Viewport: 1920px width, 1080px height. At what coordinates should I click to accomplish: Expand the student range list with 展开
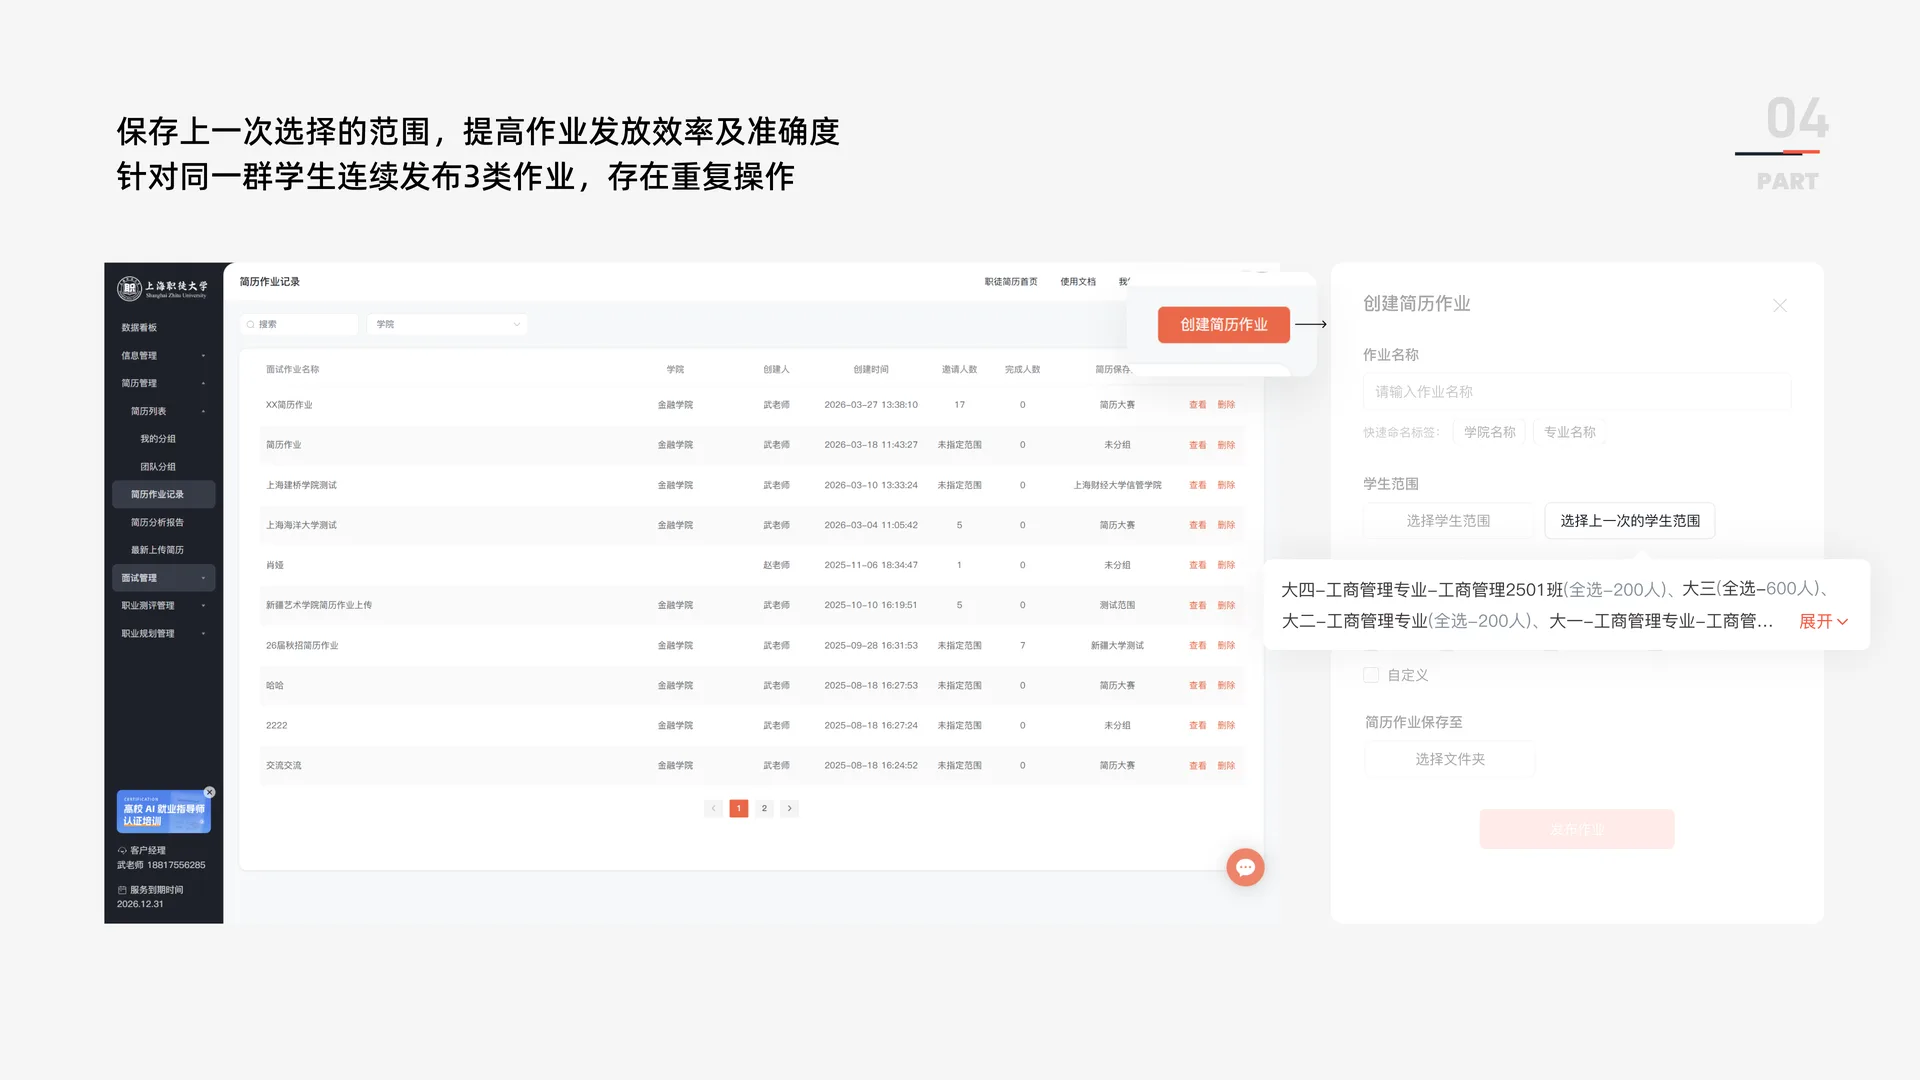[x=1823, y=621]
